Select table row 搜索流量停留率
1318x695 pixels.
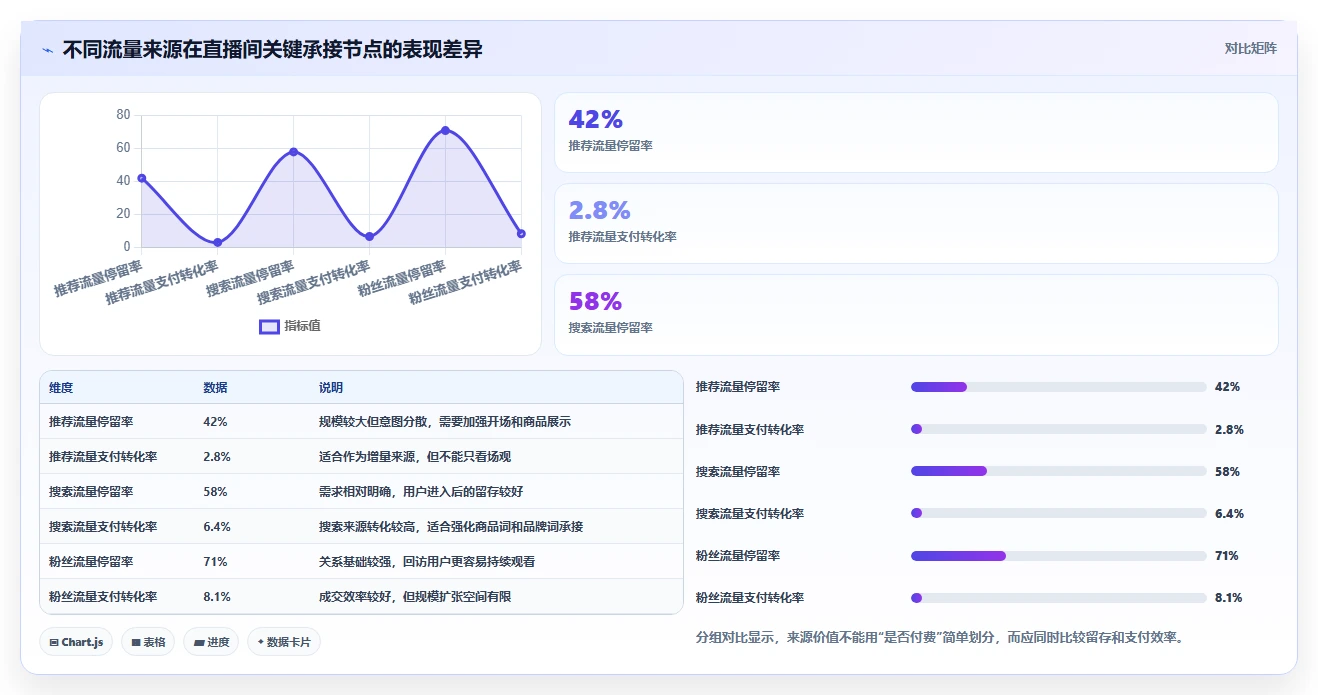coord(361,492)
